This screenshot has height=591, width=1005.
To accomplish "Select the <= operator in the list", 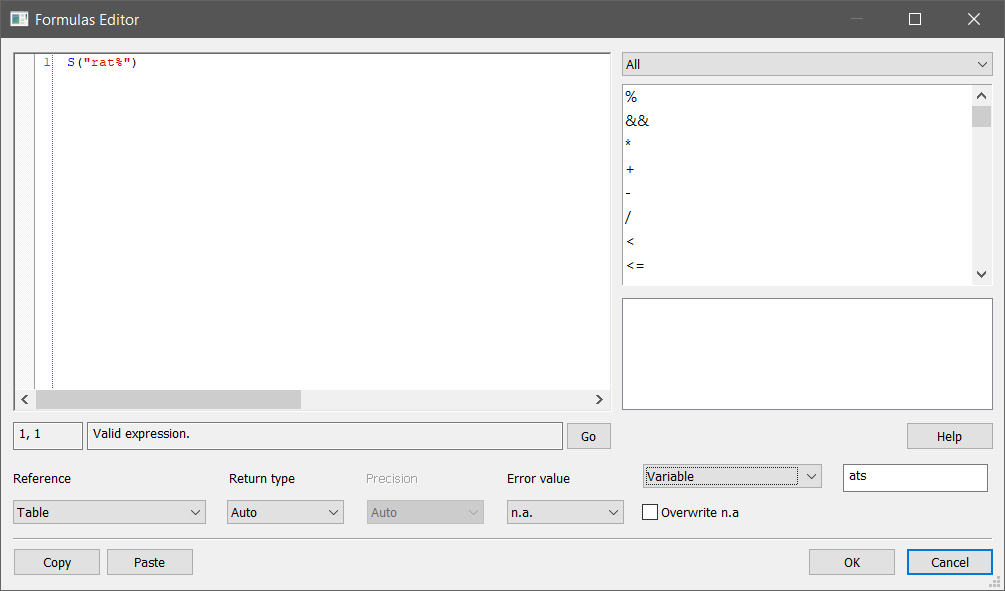I will tap(635, 265).
